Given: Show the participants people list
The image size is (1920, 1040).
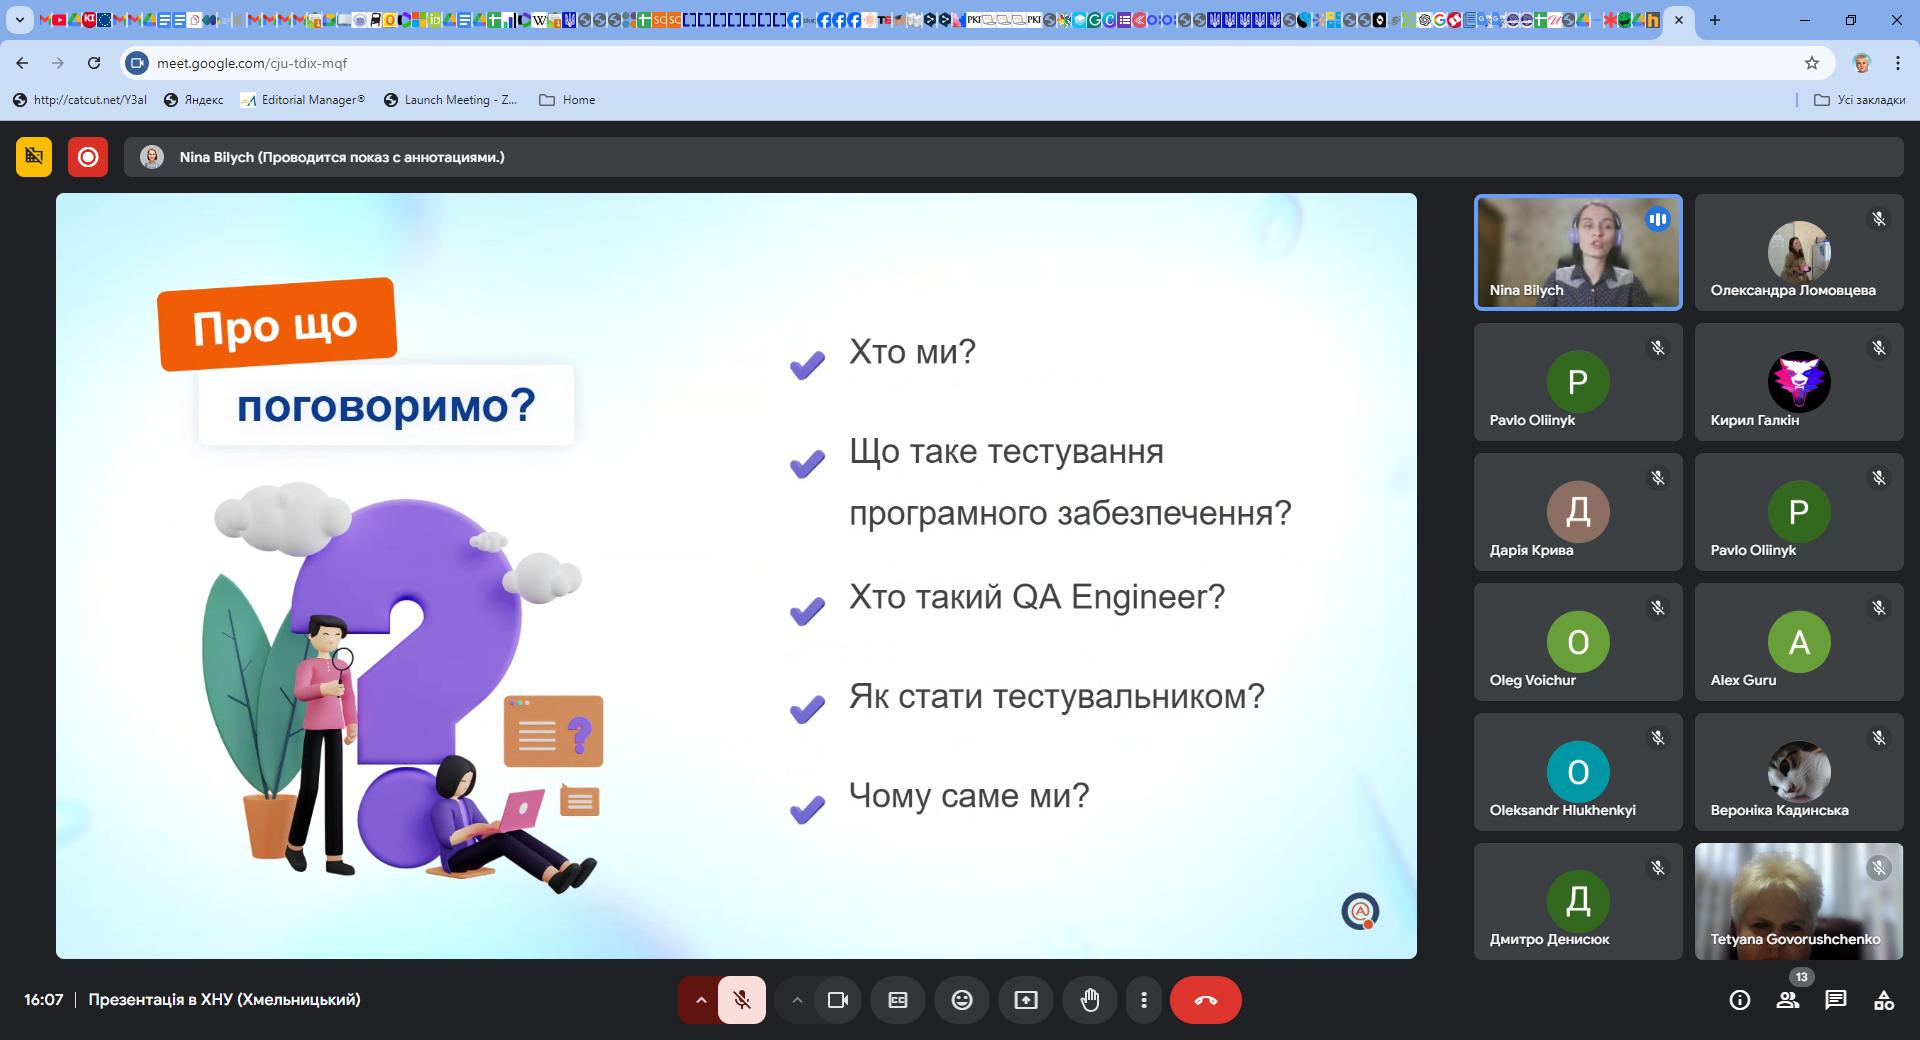Looking at the screenshot, I should (1788, 1000).
